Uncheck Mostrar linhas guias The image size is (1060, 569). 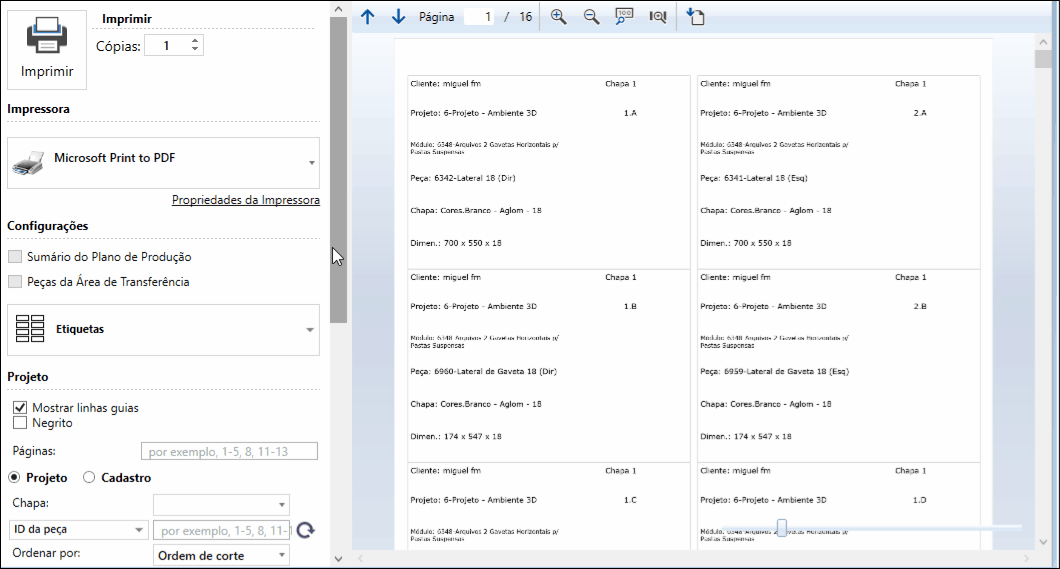pyautogui.click(x=20, y=407)
